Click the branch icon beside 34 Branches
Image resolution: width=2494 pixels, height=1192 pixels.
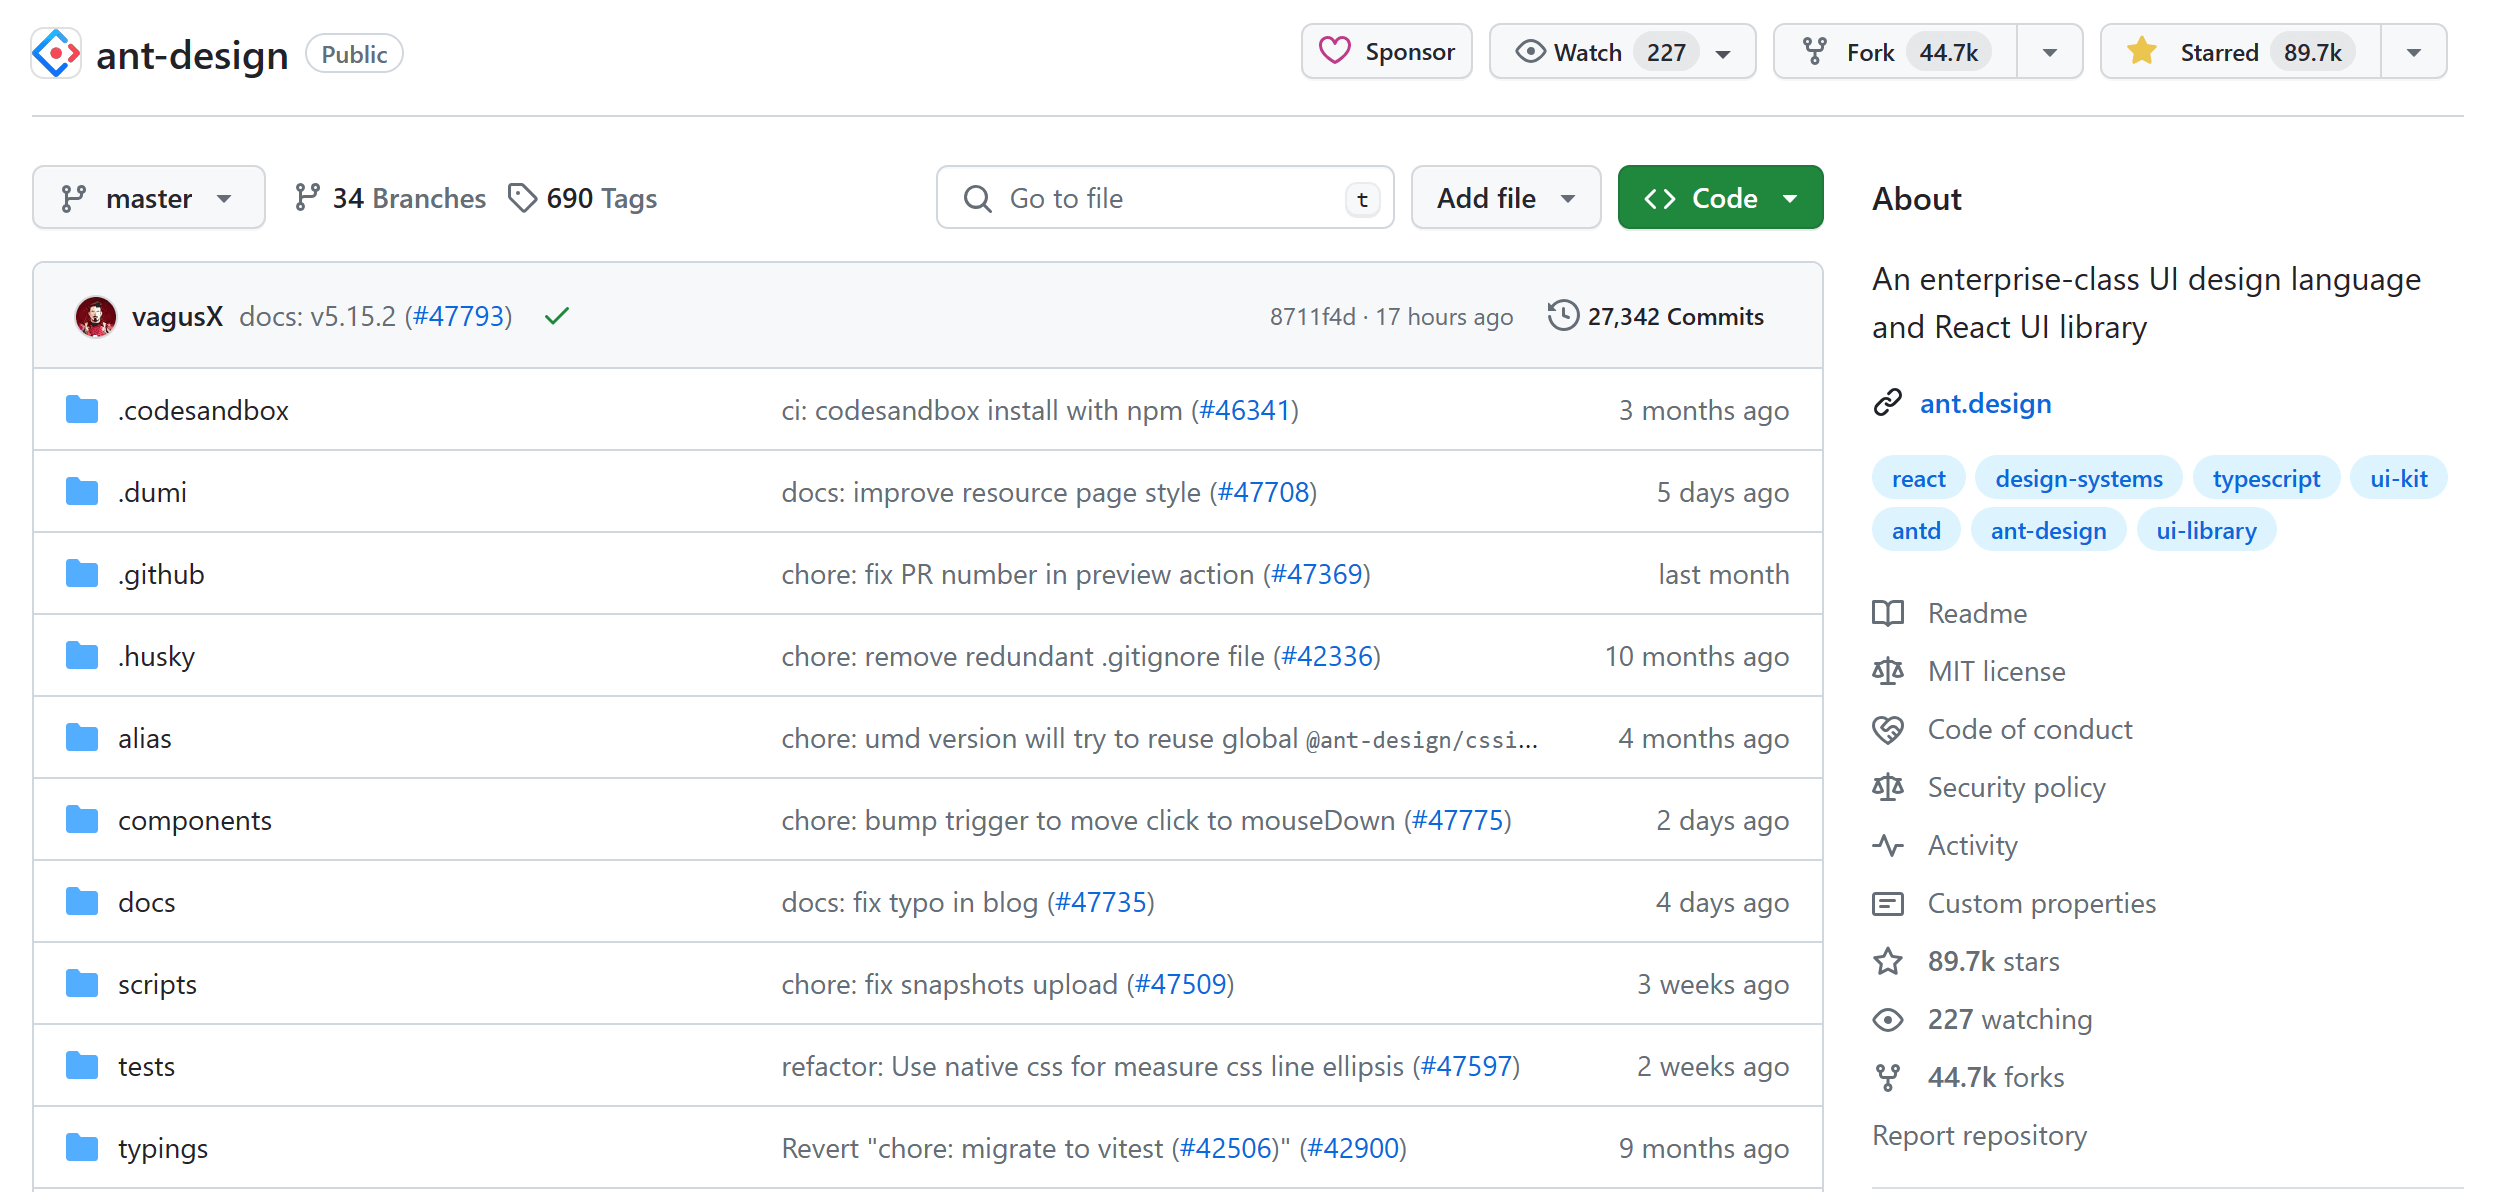pos(307,198)
